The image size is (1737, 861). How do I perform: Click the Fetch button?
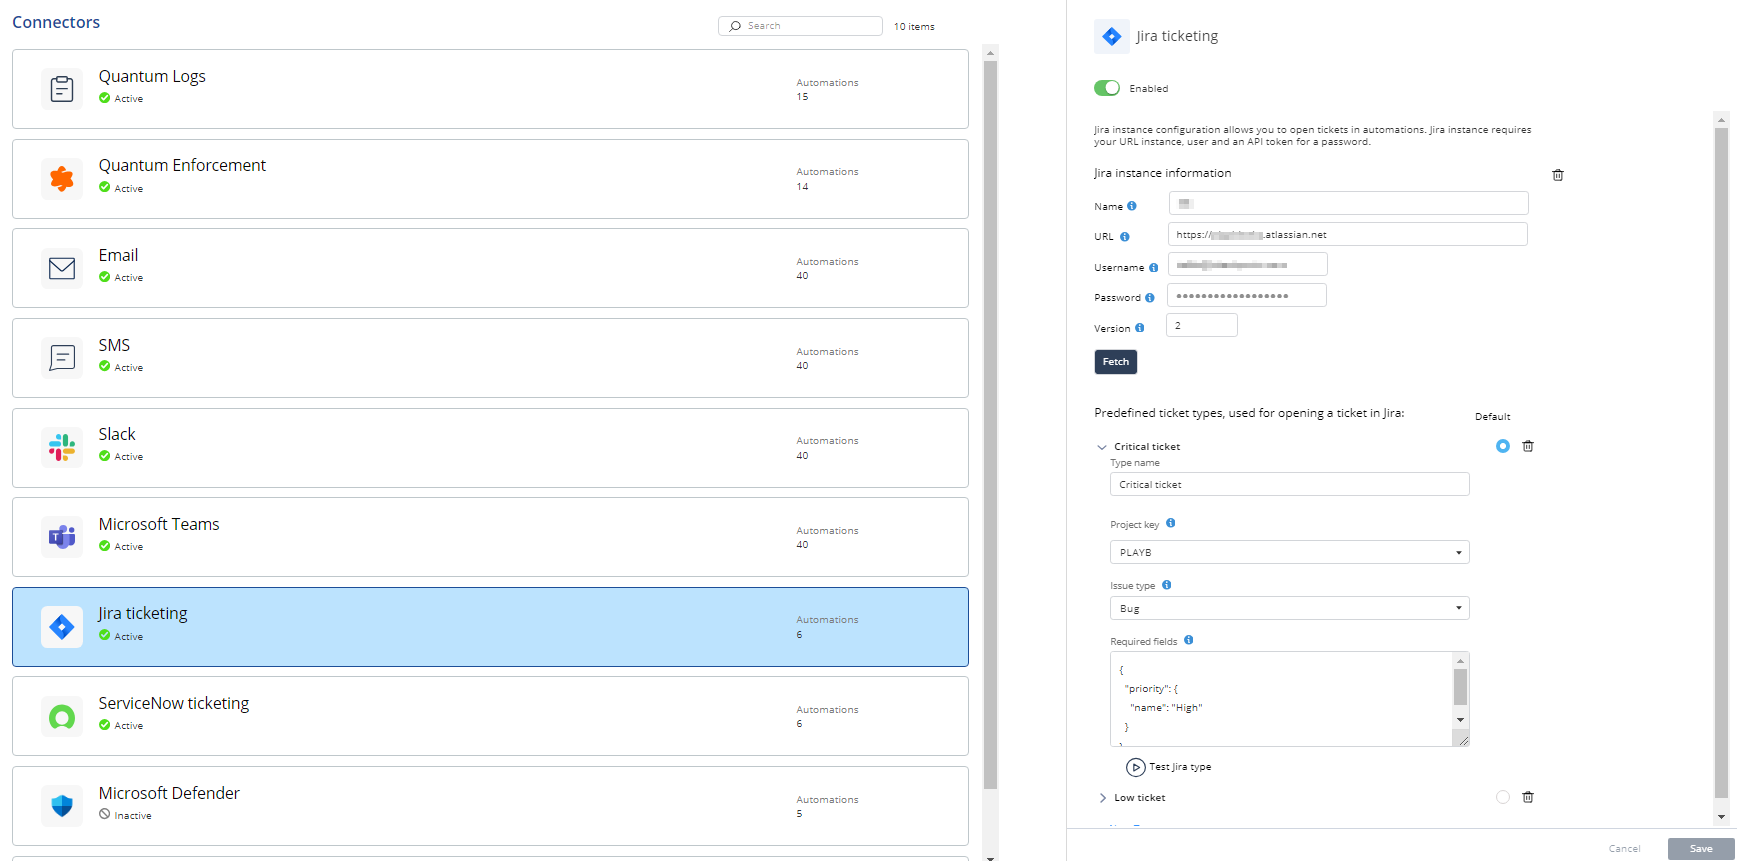[1116, 362]
